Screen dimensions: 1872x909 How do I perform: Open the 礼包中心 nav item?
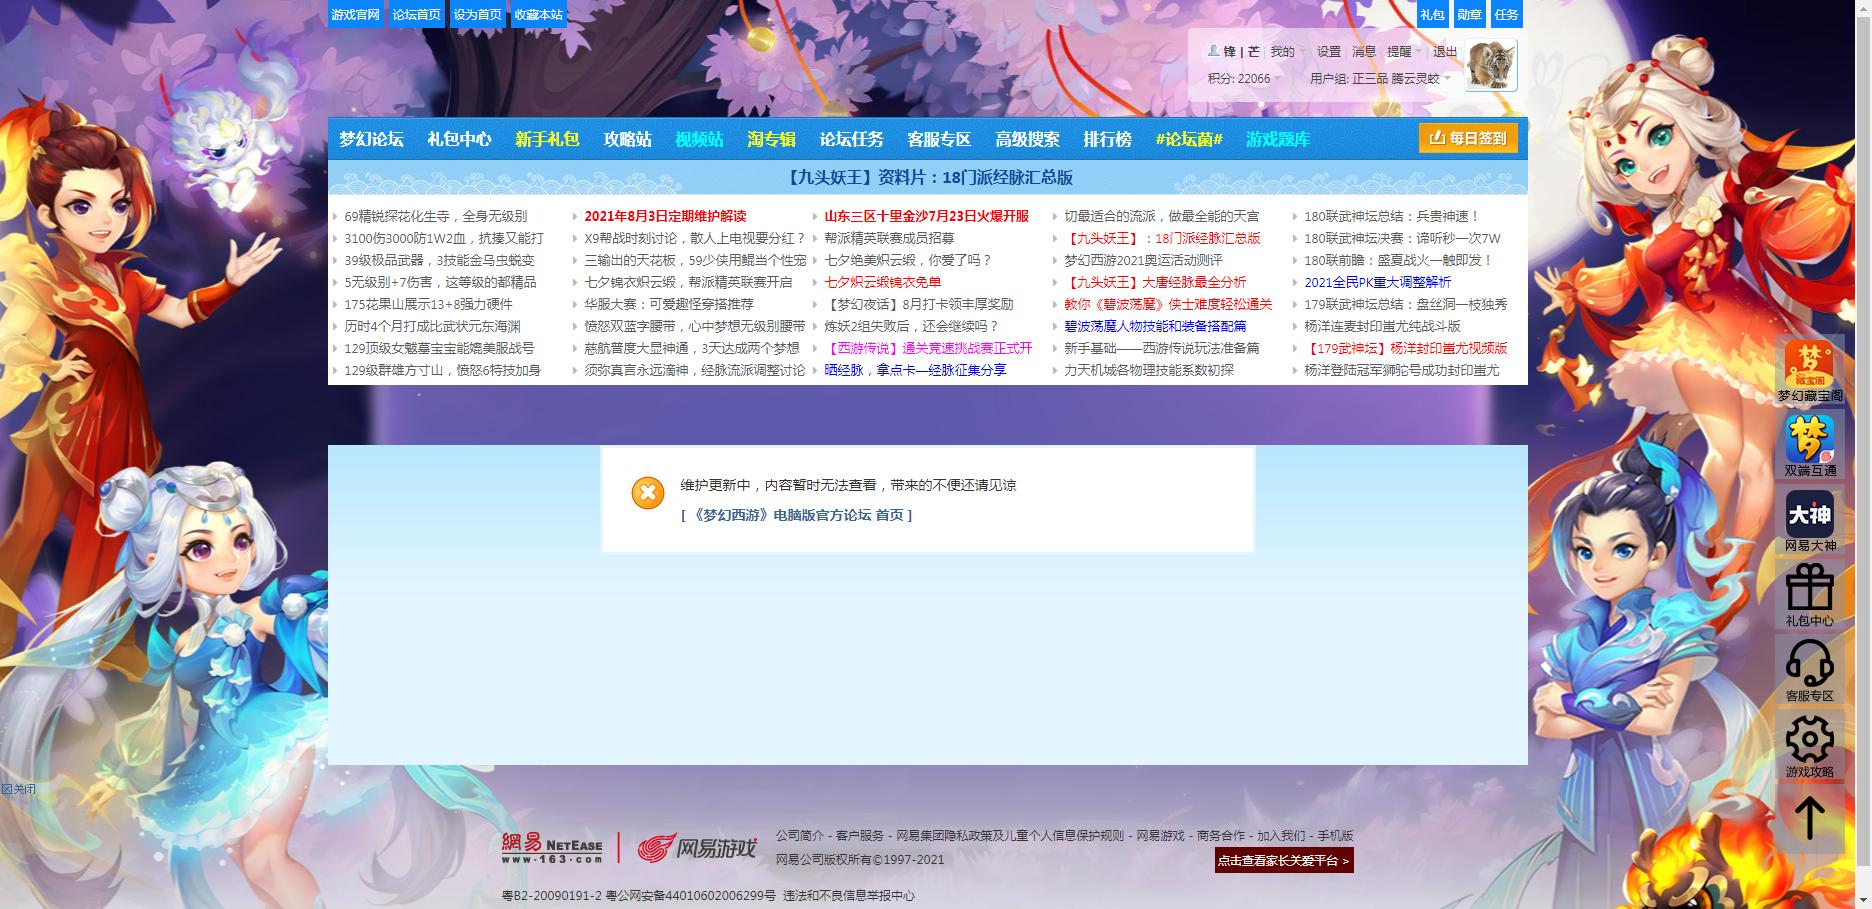[x=459, y=139]
